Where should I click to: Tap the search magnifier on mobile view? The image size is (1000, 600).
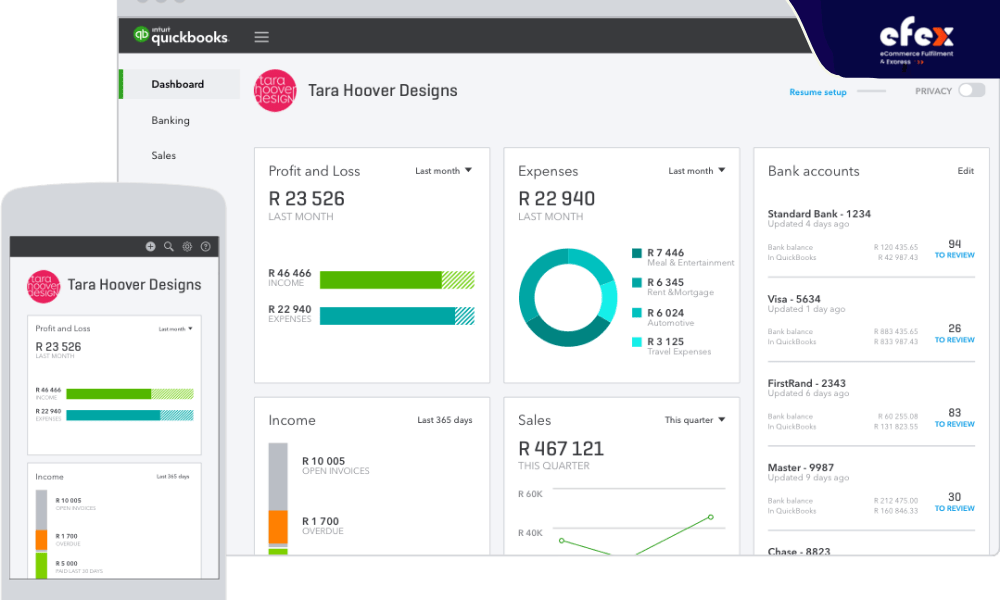point(169,246)
